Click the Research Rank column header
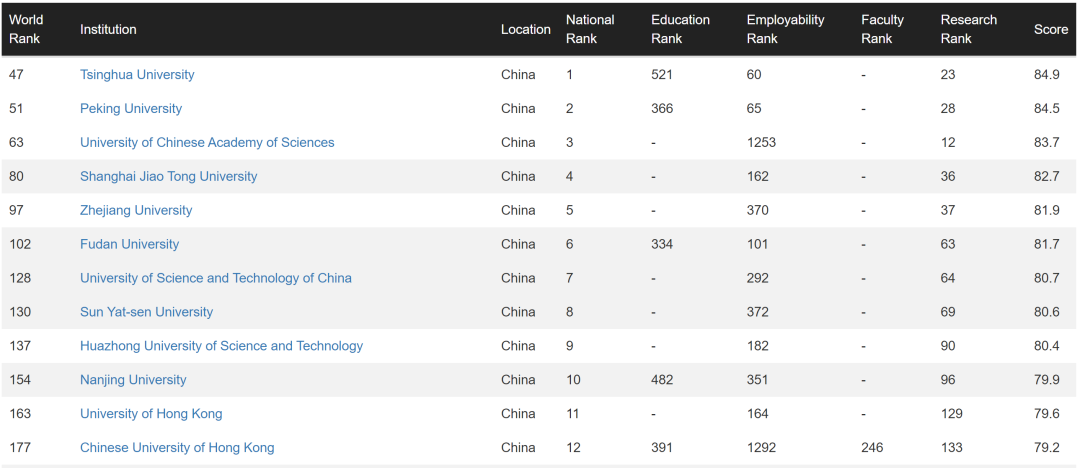1080x468 pixels. point(968,29)
